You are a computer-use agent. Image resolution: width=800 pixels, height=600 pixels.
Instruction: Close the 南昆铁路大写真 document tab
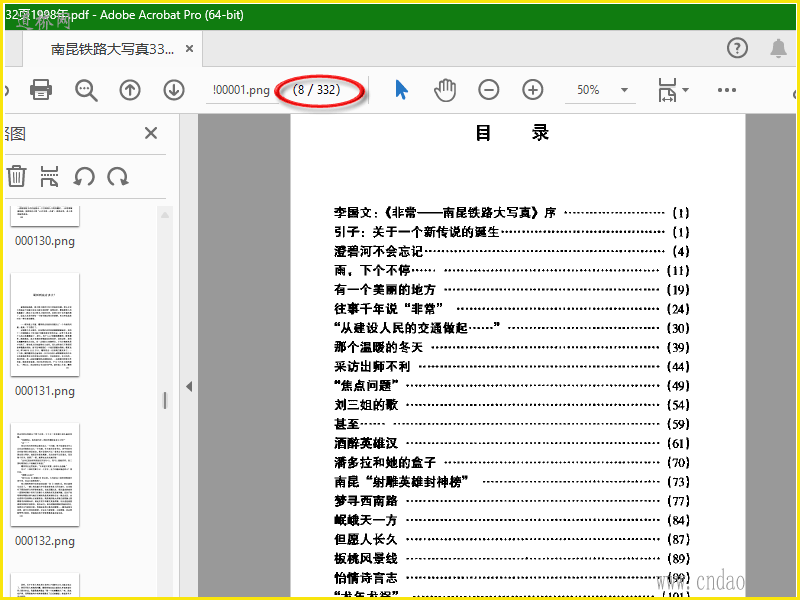(189, 48)
